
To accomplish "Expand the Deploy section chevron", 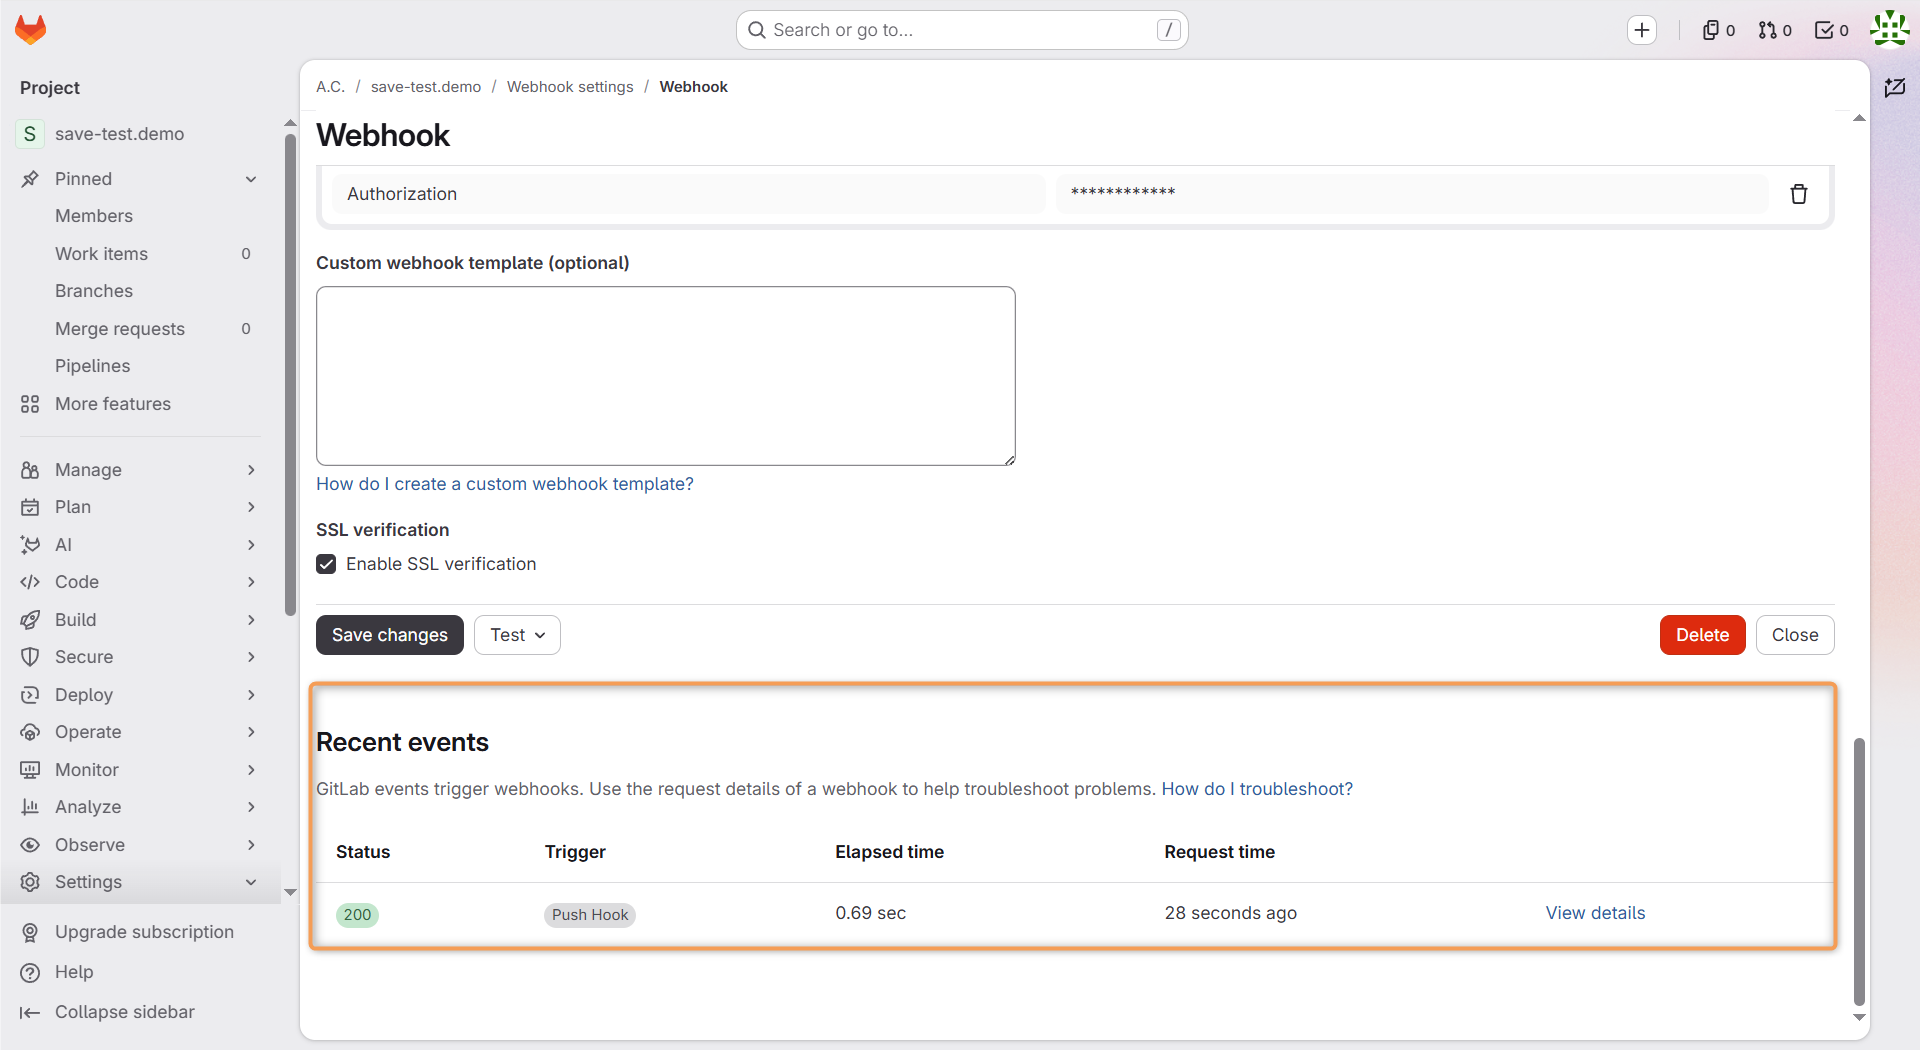I will click(x=251, y=695).
